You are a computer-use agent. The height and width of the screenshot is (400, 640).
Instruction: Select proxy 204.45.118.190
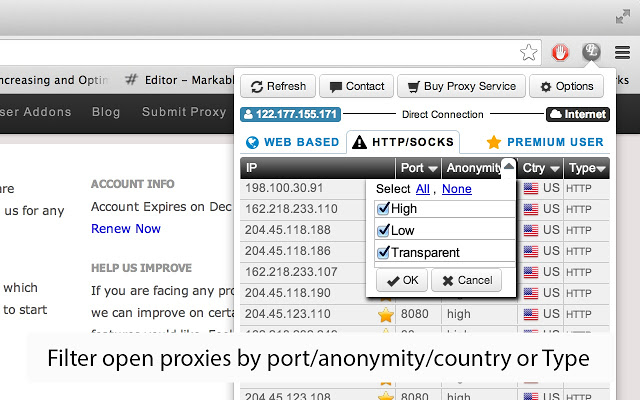[288, 293]
